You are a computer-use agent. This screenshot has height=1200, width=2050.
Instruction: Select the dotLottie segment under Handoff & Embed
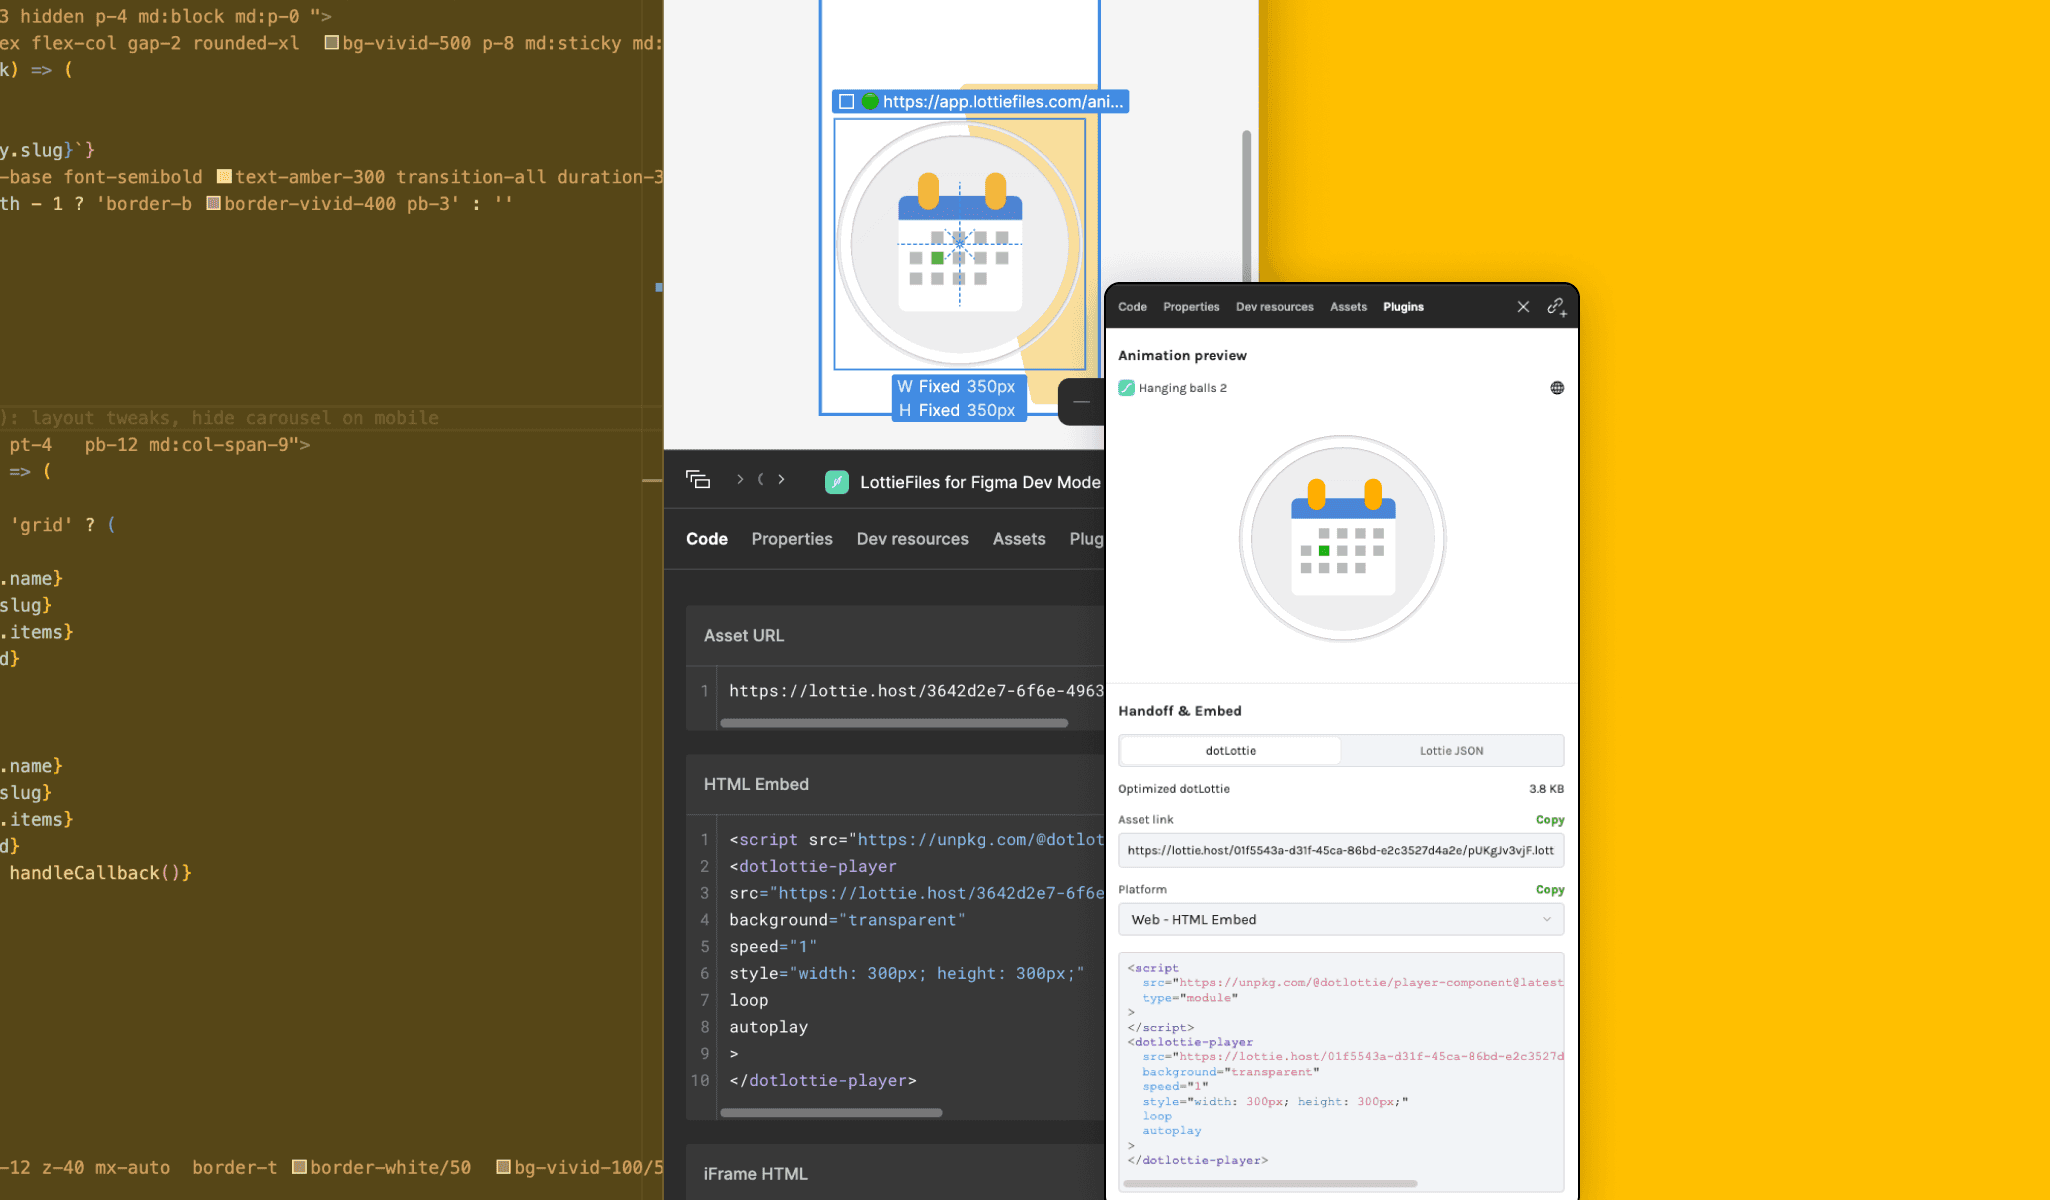click(x=1230, y=751)
